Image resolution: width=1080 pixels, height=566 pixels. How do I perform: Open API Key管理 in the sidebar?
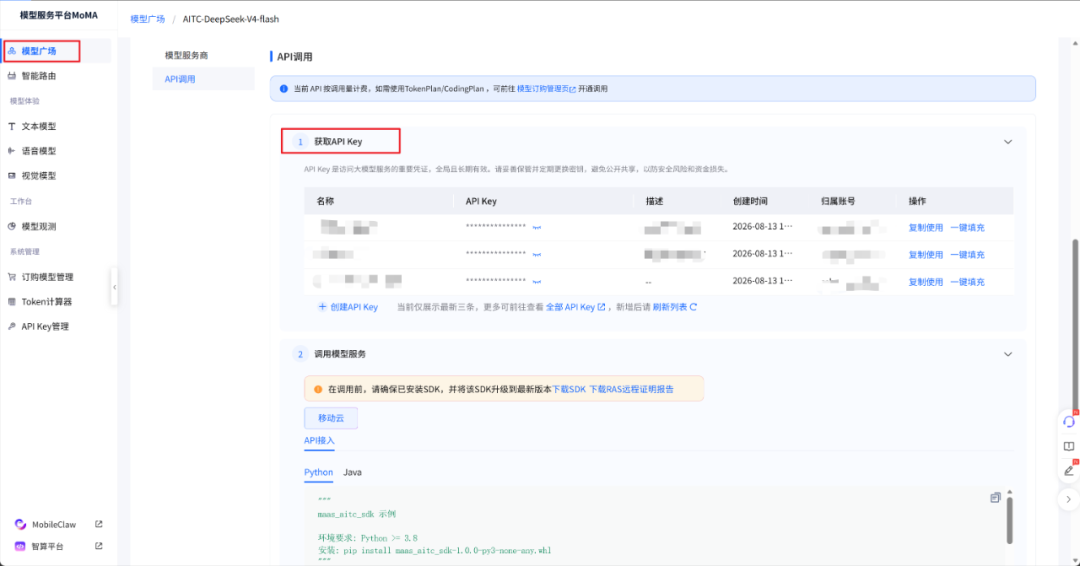(x=45, y=326)
